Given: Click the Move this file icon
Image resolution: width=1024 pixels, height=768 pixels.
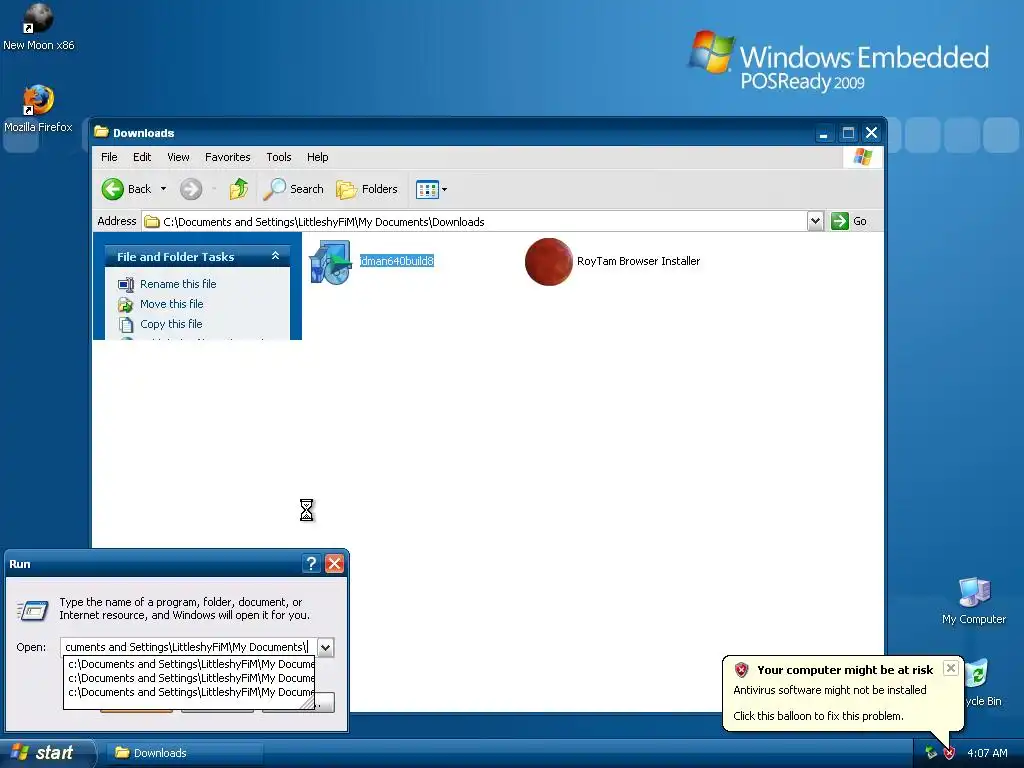Looking at the screenshot, I should [125, 304].
